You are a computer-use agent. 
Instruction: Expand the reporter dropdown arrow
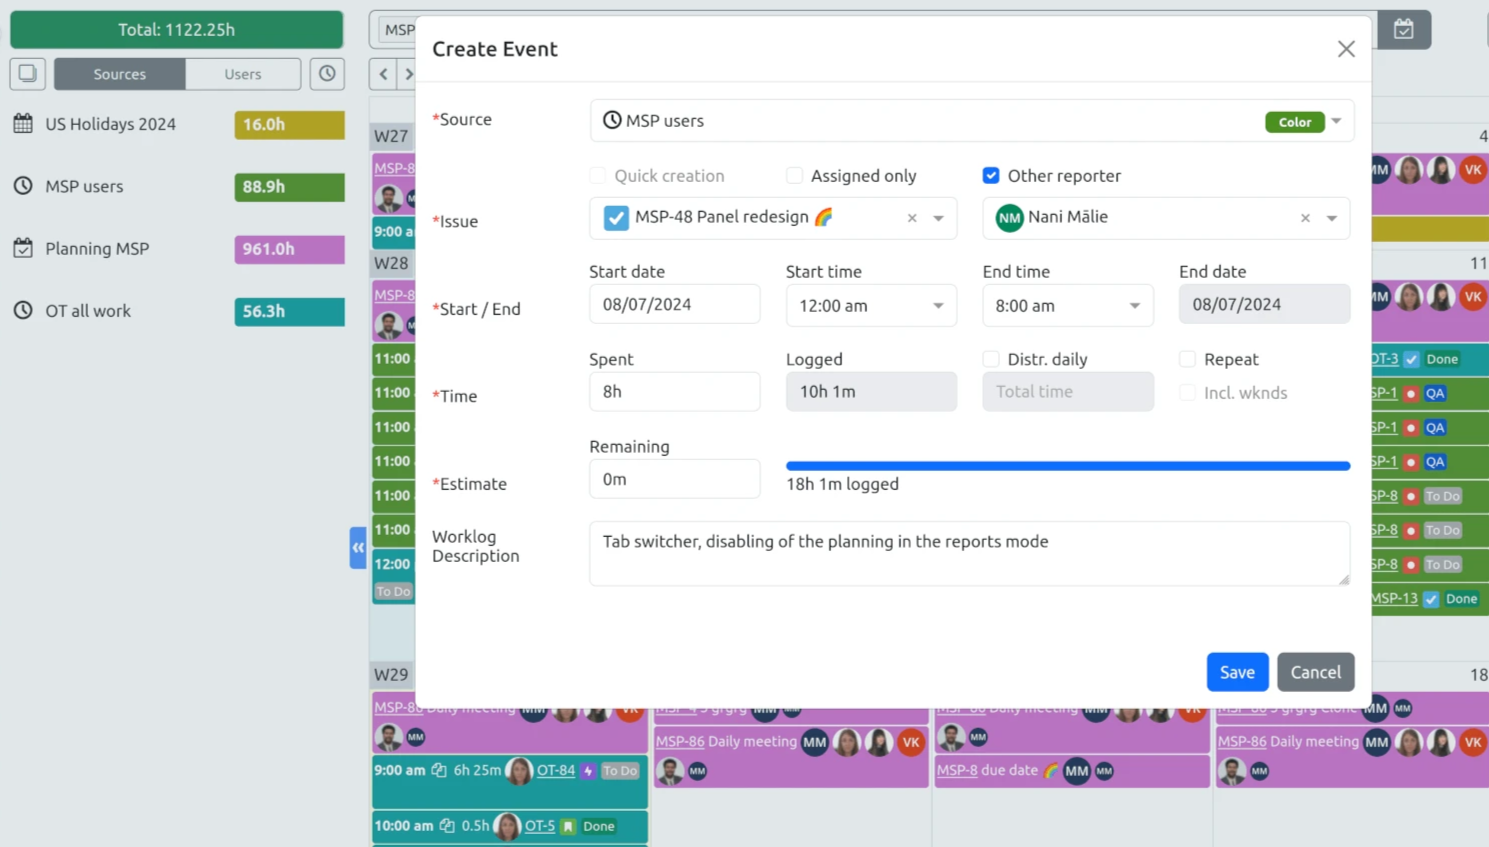(1332, 218)
